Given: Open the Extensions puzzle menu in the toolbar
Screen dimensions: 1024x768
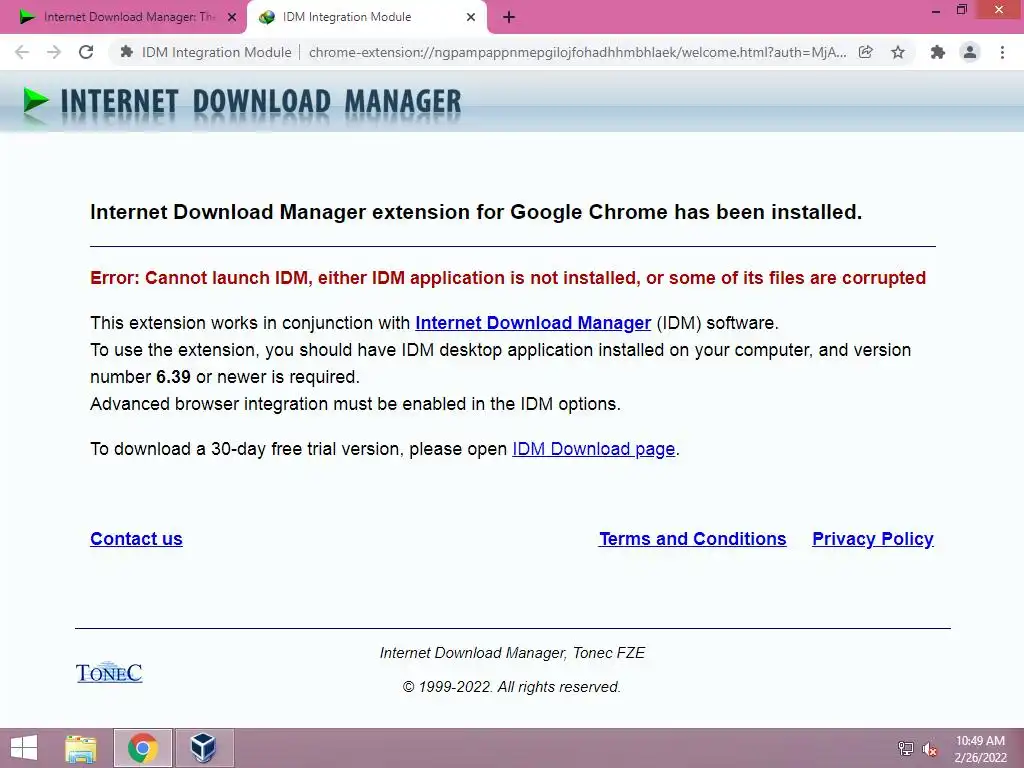Looking at the screenshot, I should [938, 52].
